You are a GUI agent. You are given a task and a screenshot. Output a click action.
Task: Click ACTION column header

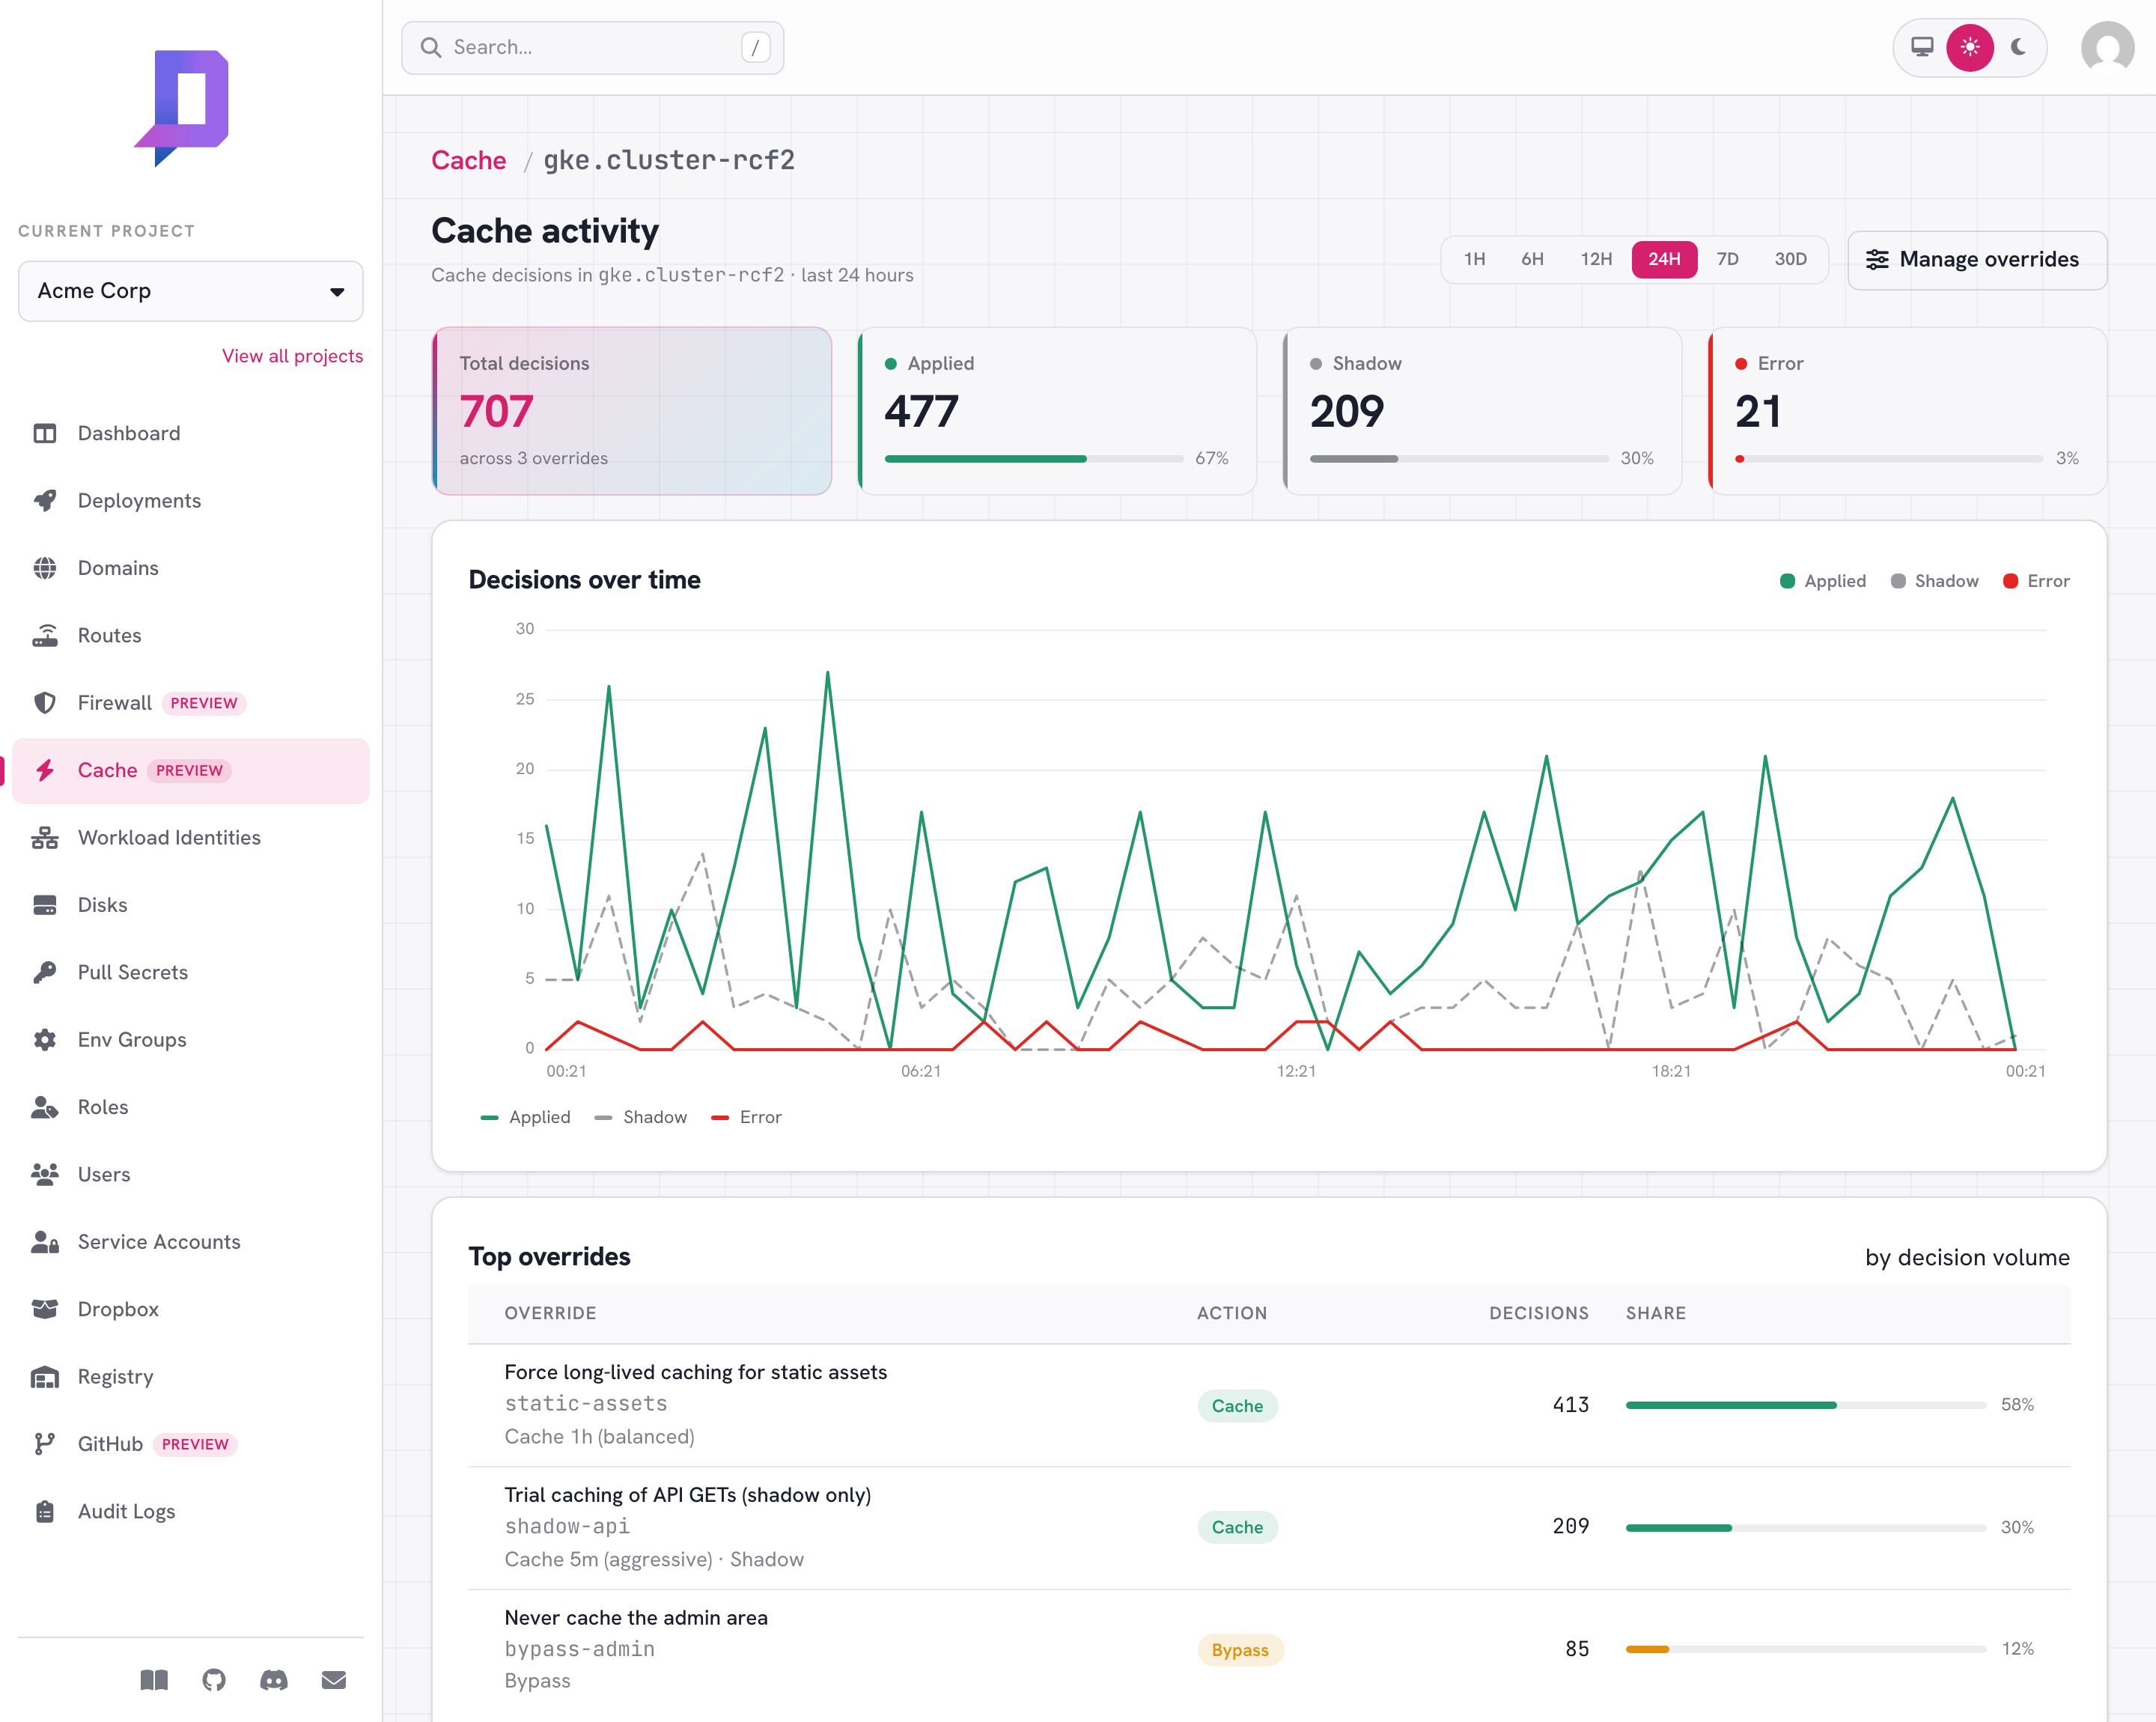[1232, 1313]
